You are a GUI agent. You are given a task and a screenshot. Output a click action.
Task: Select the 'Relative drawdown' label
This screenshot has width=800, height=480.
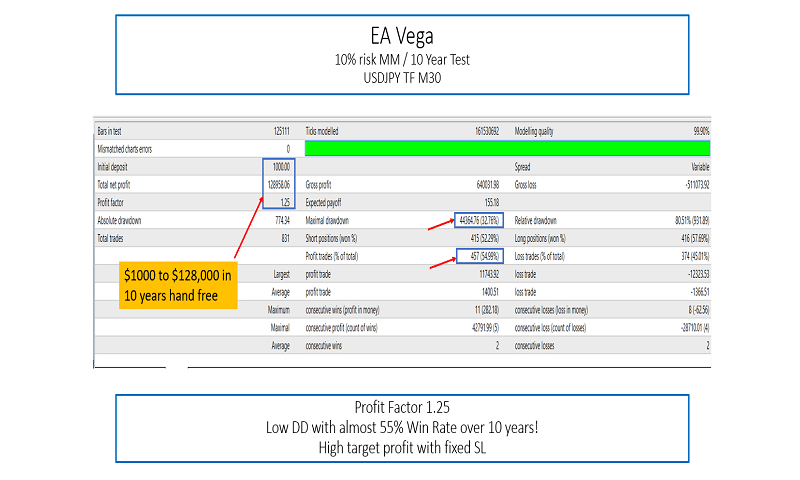pyautogui.click(x=536, y=220)
